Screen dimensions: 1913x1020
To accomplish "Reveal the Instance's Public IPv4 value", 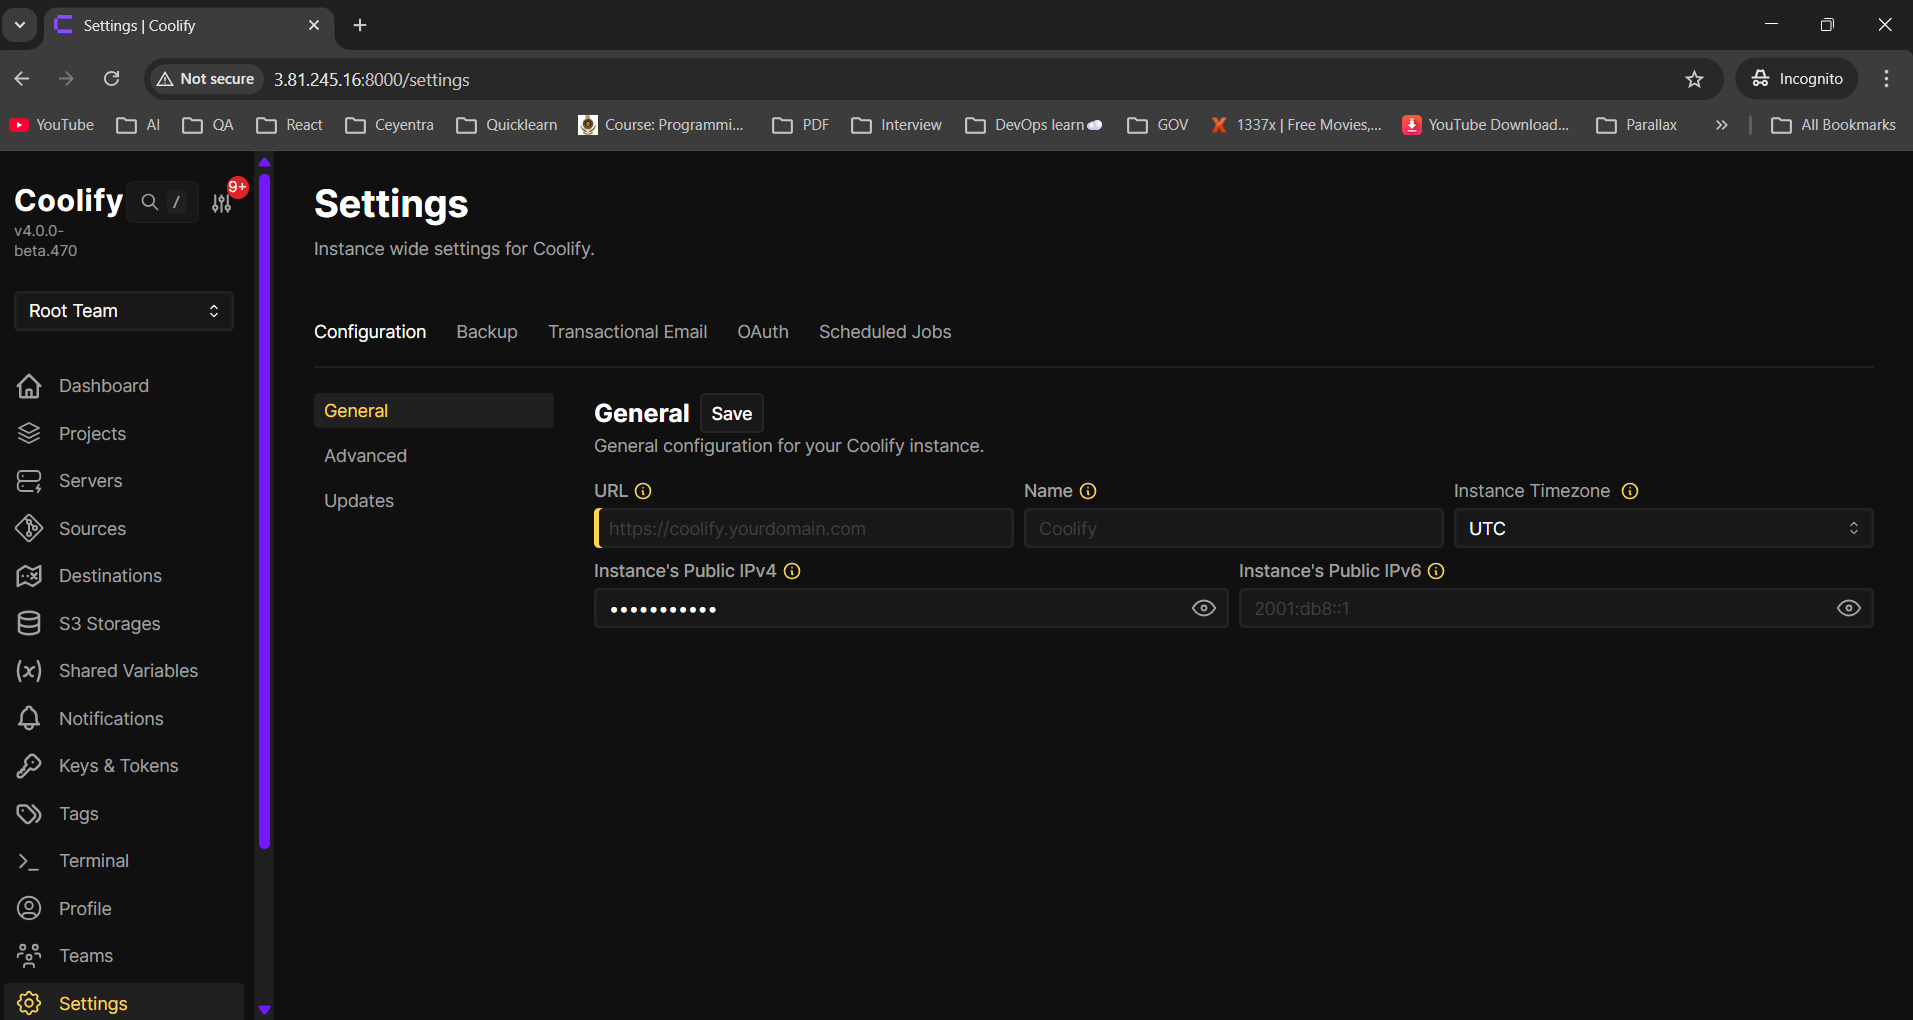I will pyautogui.click(x=1203, y=609).
